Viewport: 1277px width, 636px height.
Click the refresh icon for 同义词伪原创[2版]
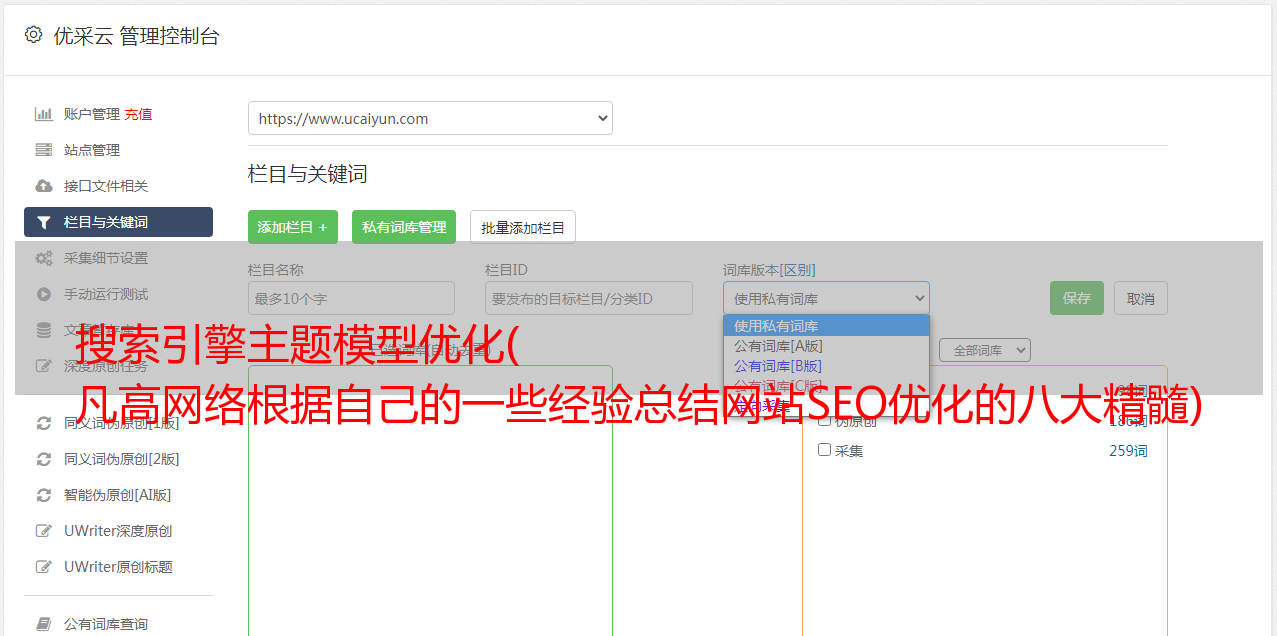[43, 459]
